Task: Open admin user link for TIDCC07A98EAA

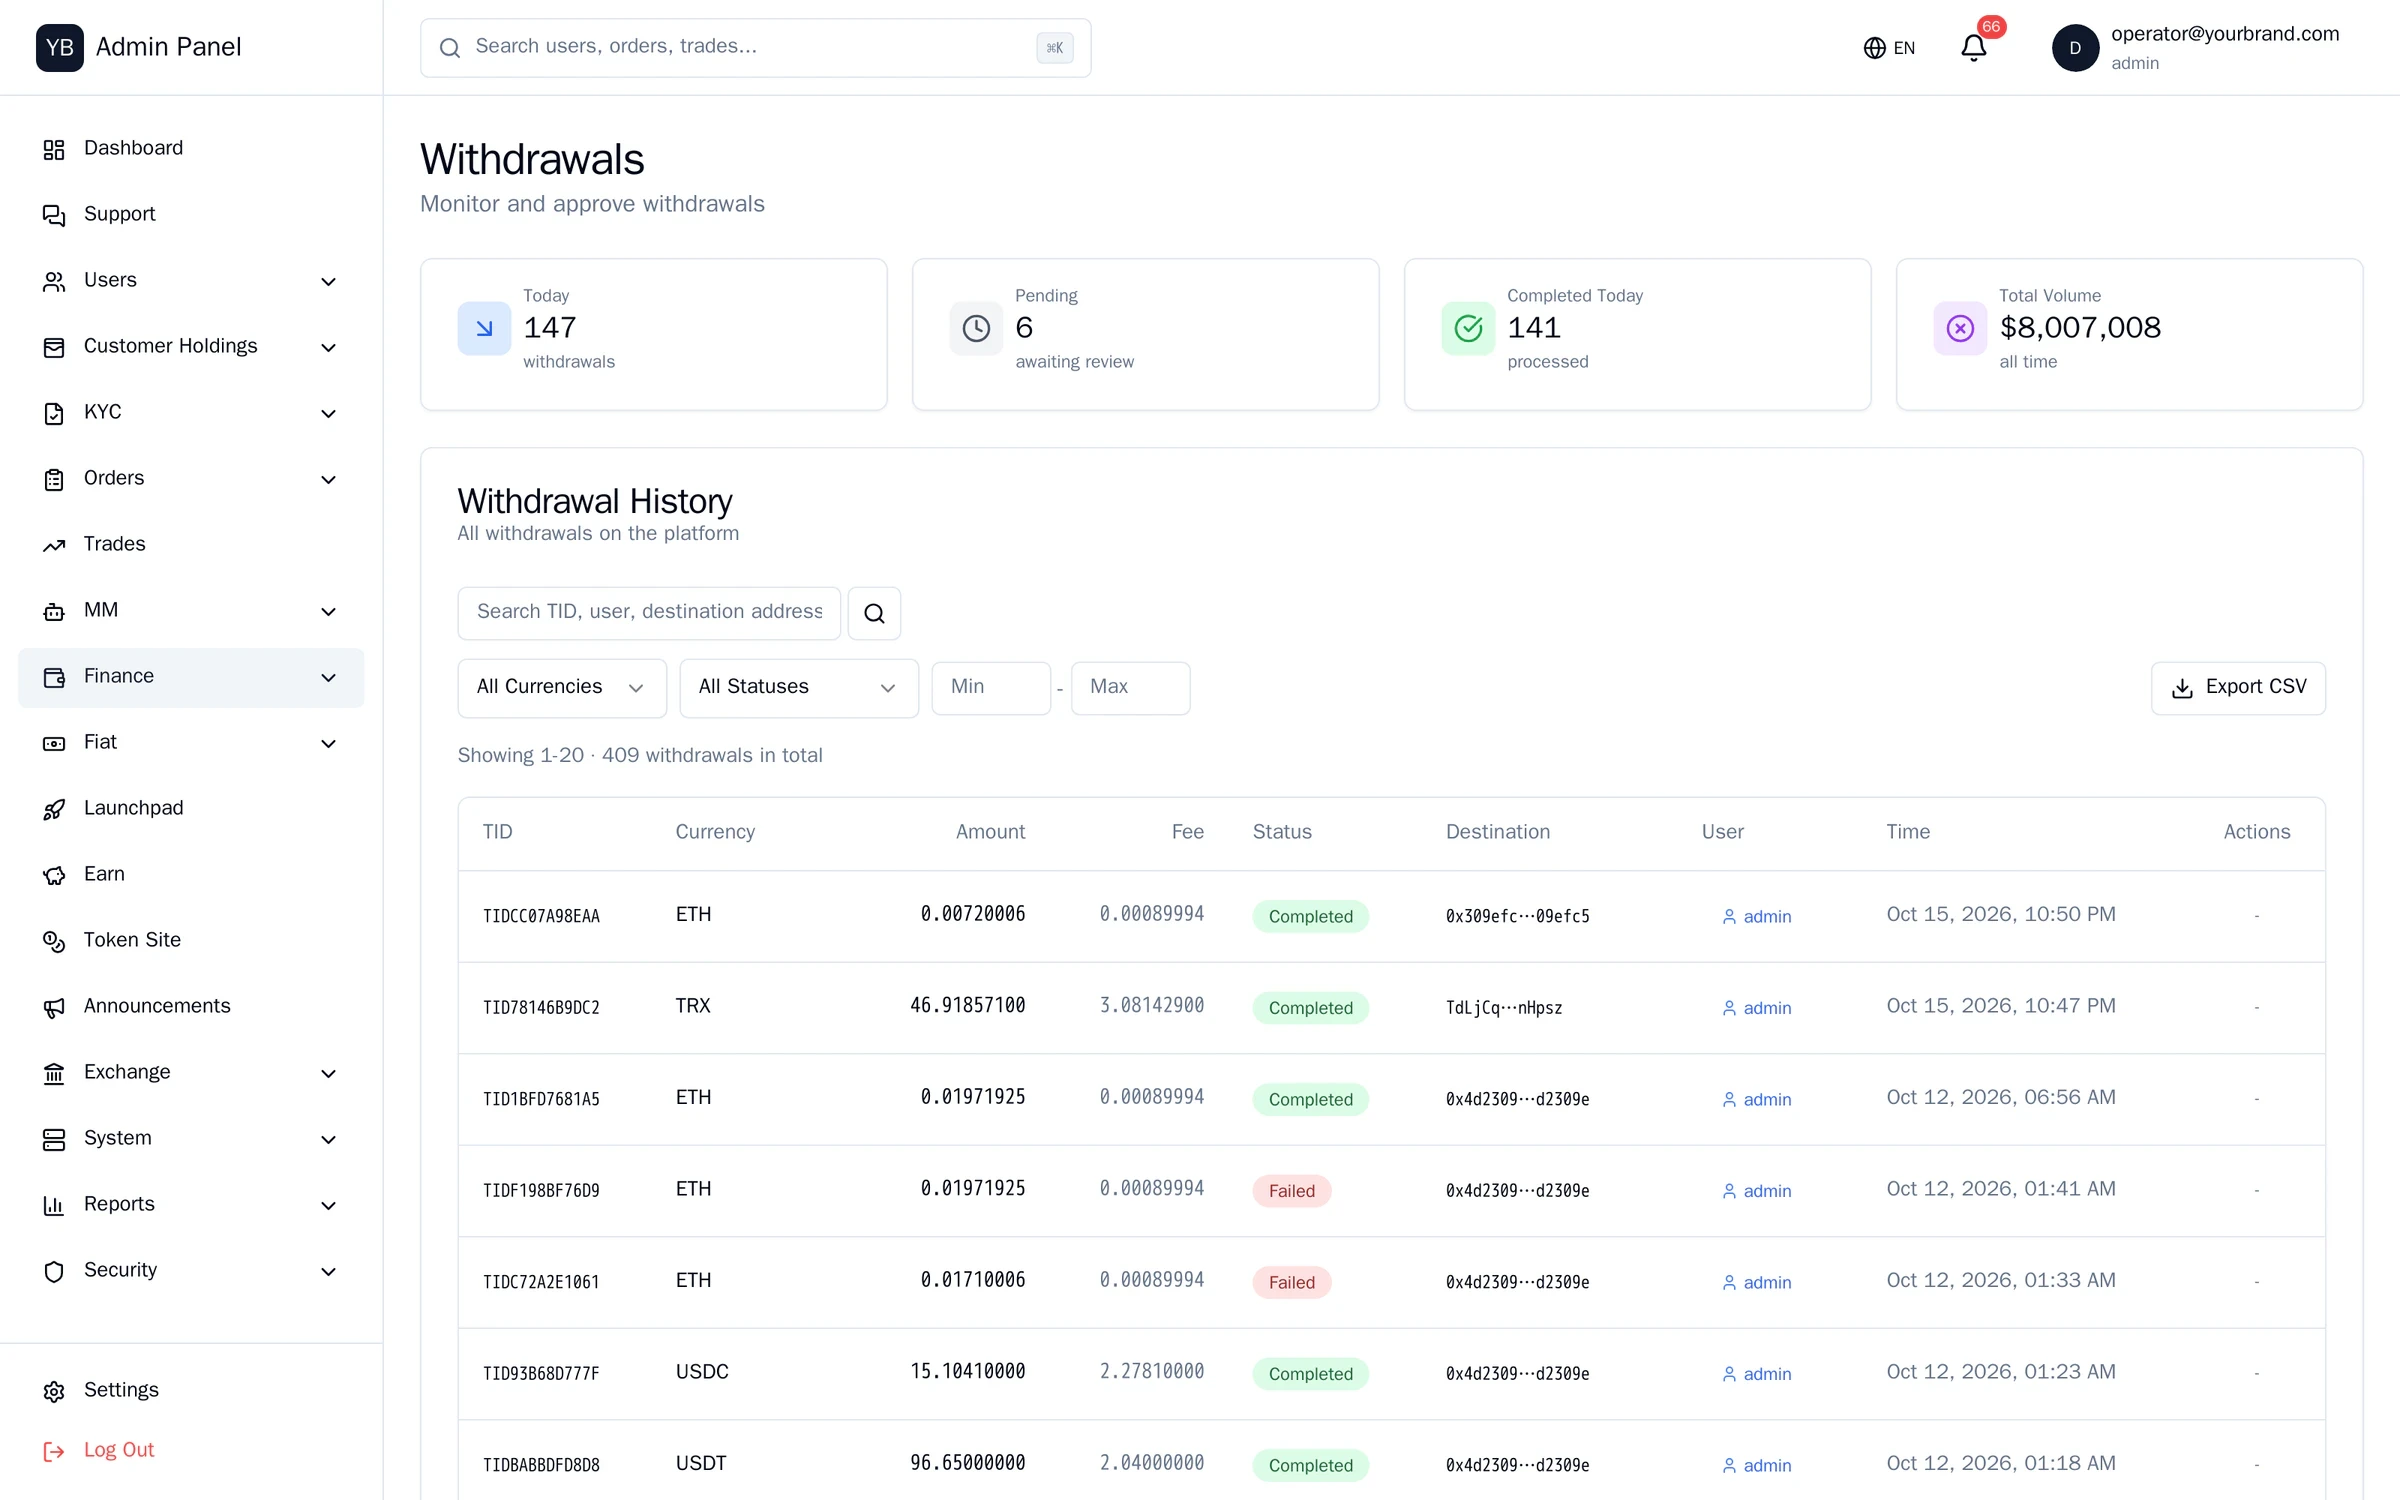Action: (1756, 916)
